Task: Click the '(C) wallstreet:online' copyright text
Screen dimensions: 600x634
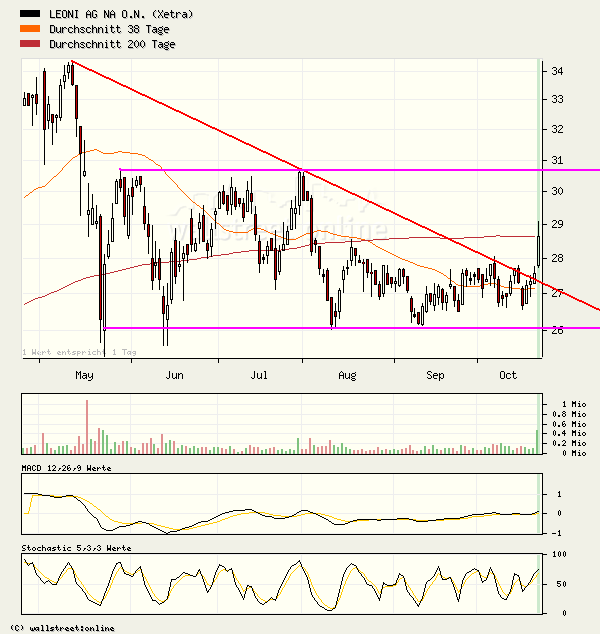Action: 62,628
